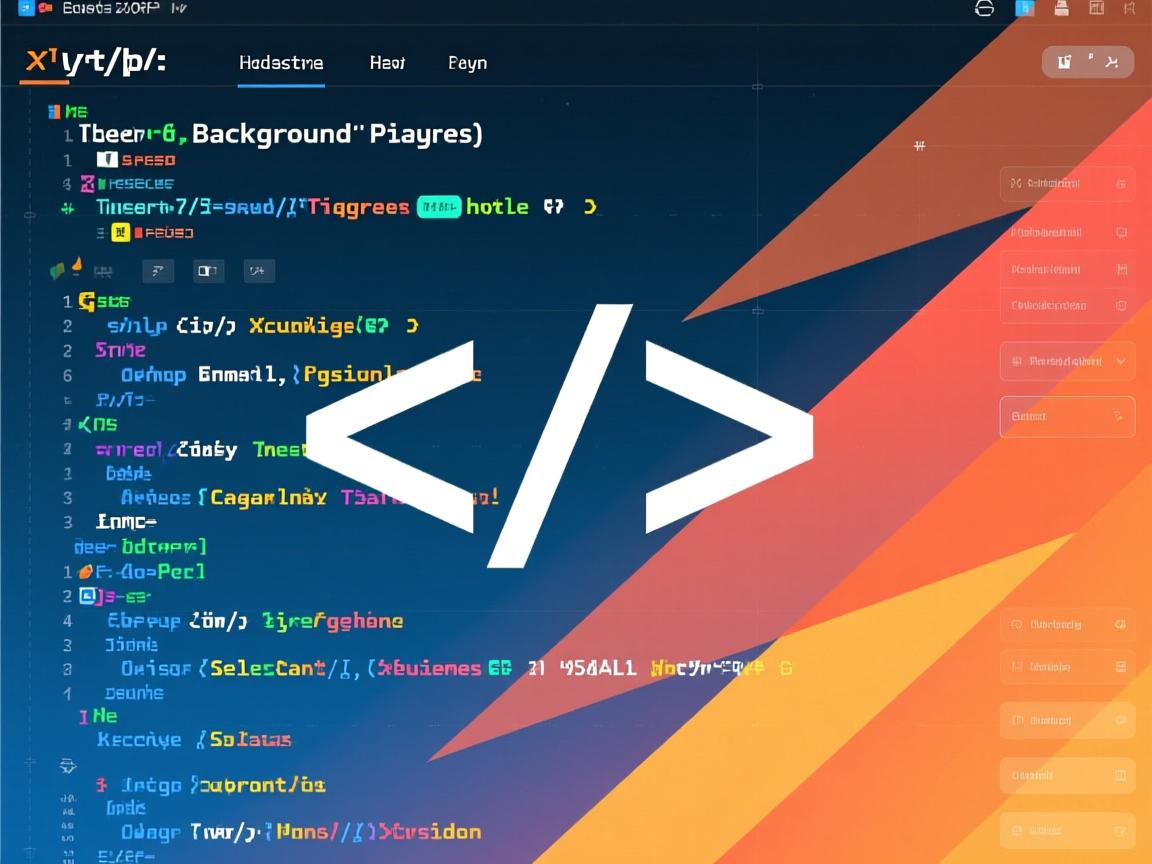Click the red icon beside the blue app icon

45,8
